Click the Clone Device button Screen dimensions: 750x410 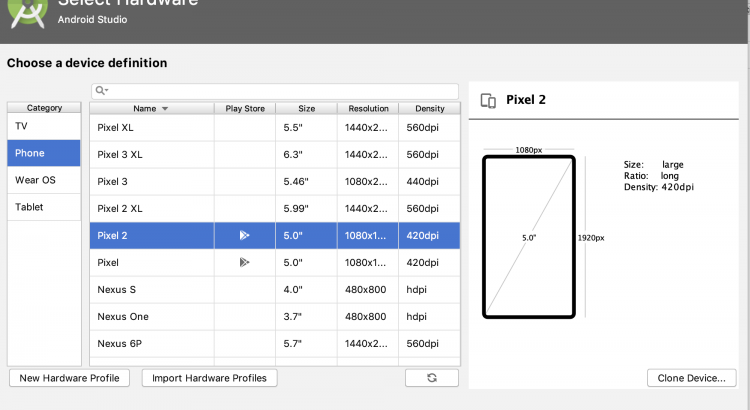point(691,378)
